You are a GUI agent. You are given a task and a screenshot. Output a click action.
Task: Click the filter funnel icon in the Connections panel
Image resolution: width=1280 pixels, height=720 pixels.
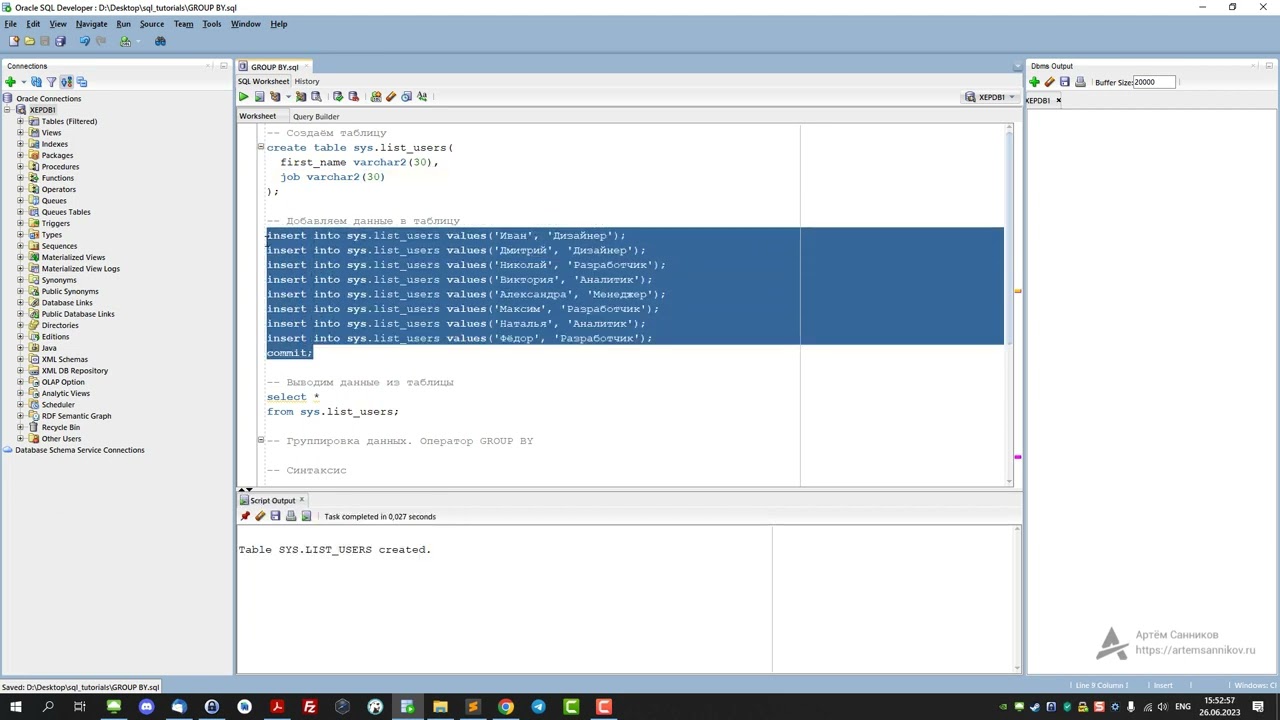tap(51, 82)
